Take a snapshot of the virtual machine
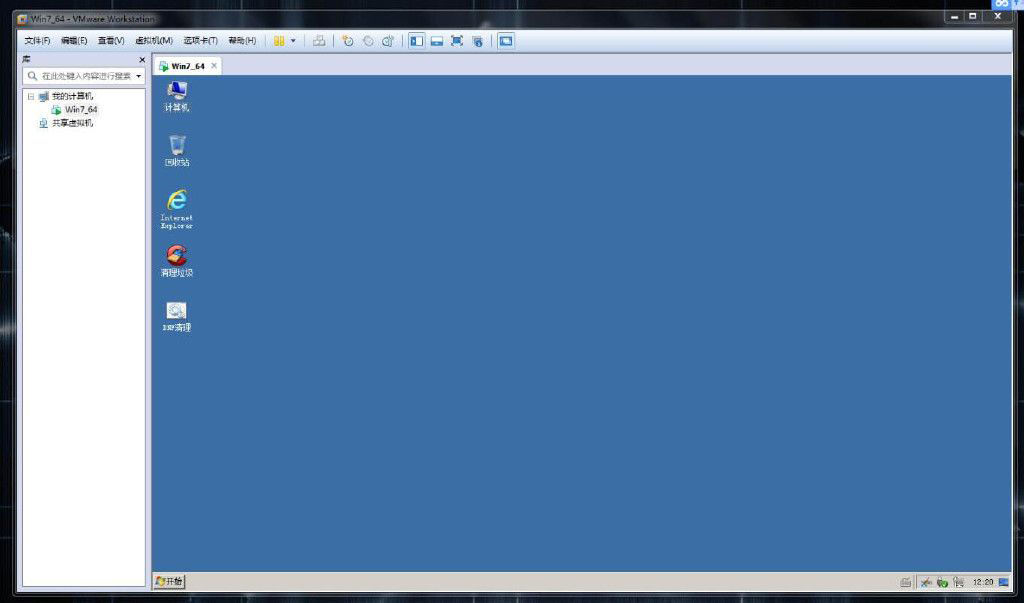The height and width of the screenshot is (603, 1024). coord(348,41)
